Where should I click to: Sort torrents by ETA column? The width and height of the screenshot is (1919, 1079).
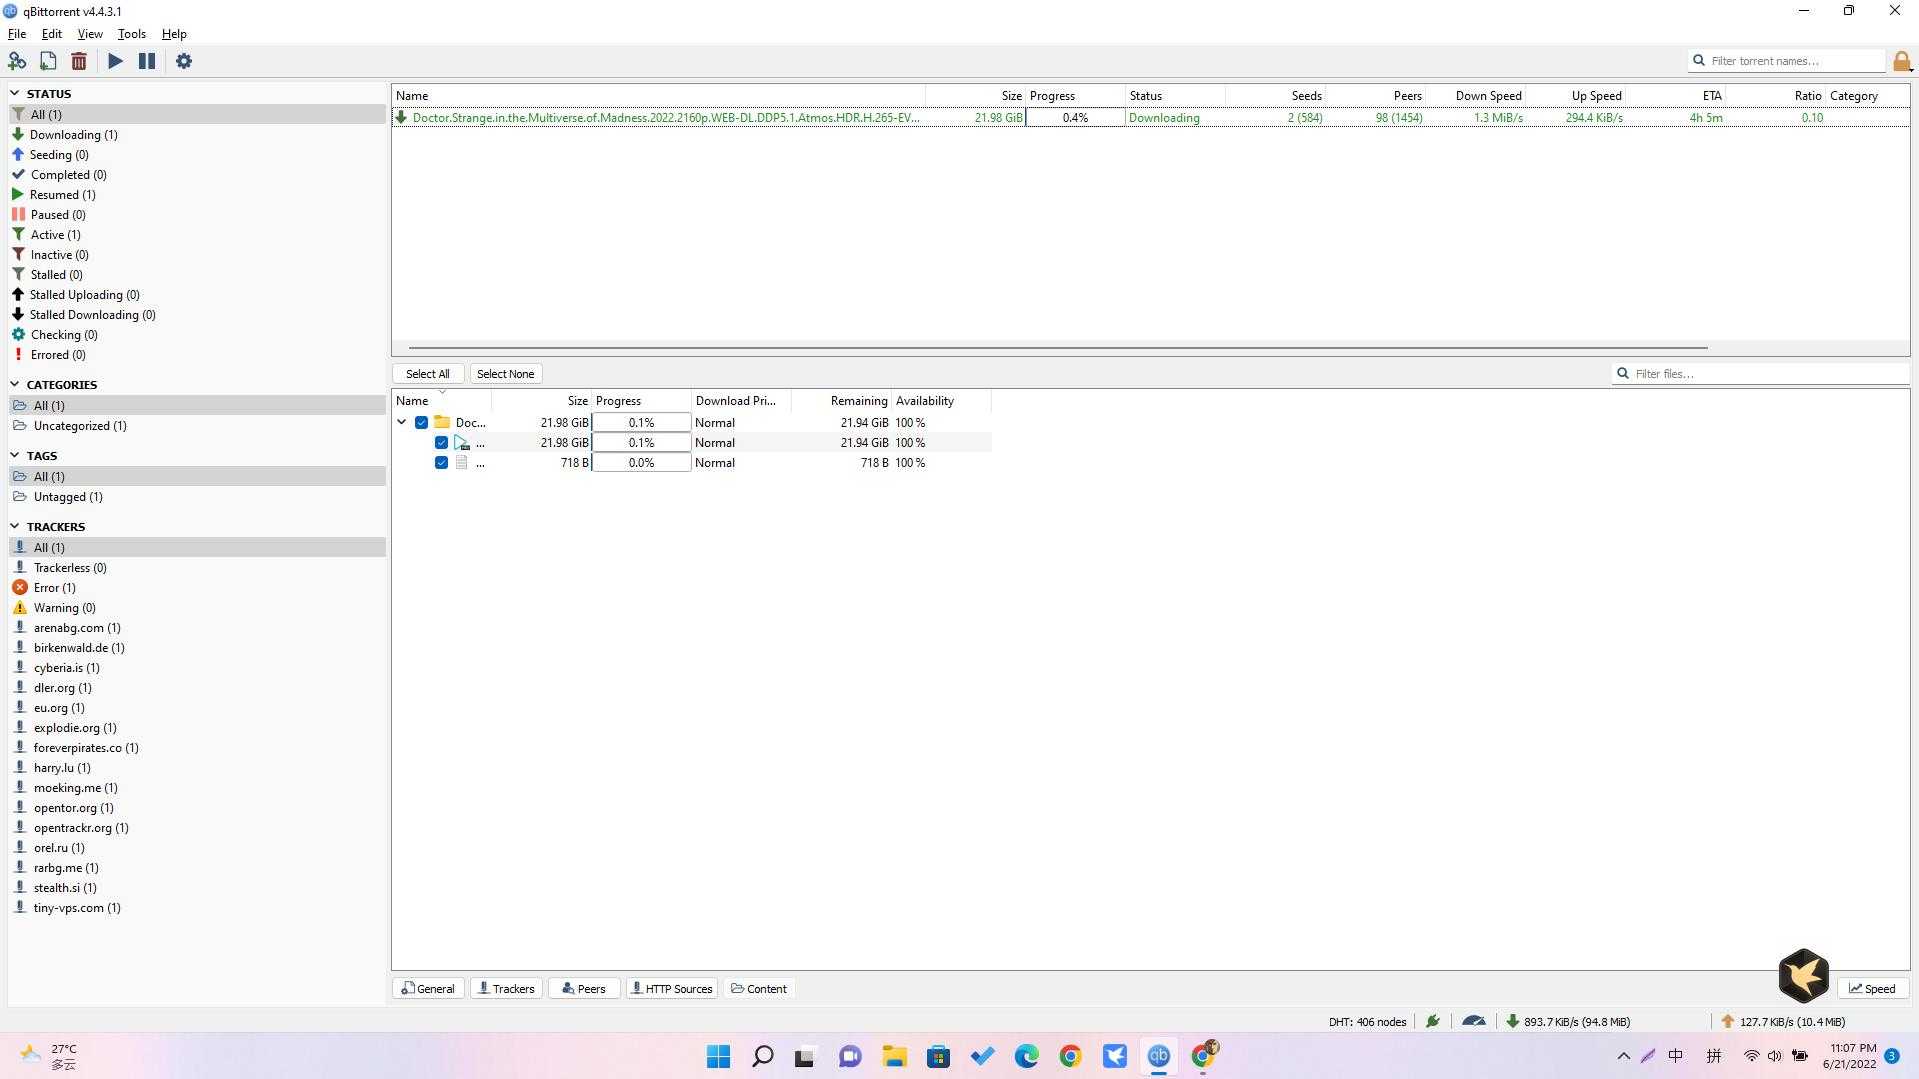(x=1675, y=96)
